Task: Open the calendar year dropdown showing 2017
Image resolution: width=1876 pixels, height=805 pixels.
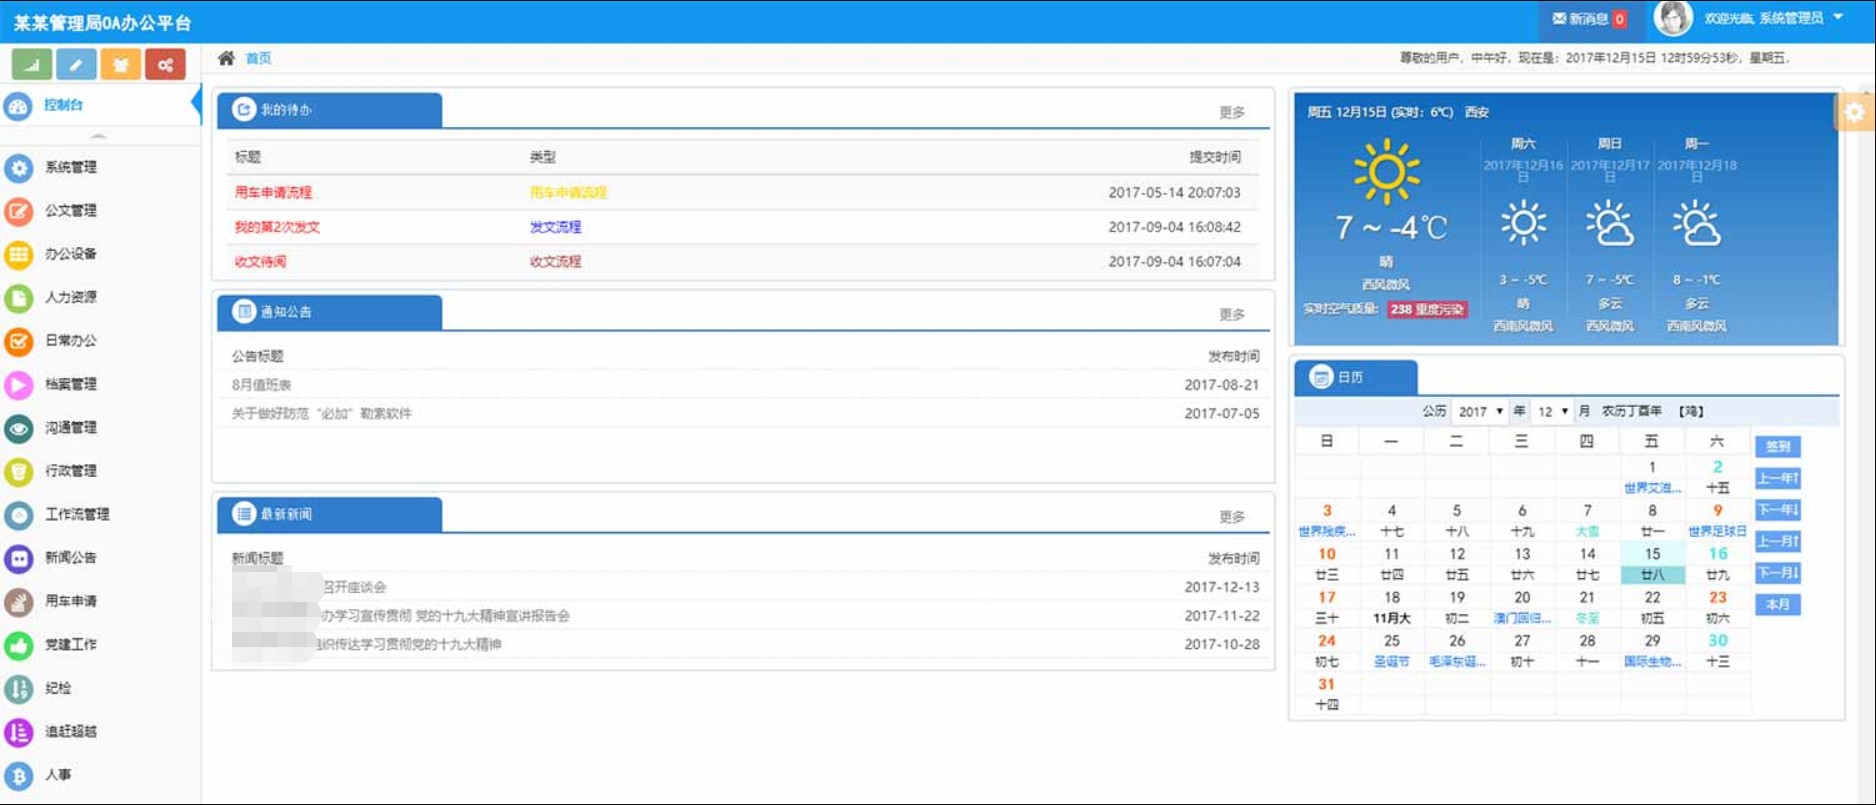Action: pyautogui.click(x=1480, y=412)
